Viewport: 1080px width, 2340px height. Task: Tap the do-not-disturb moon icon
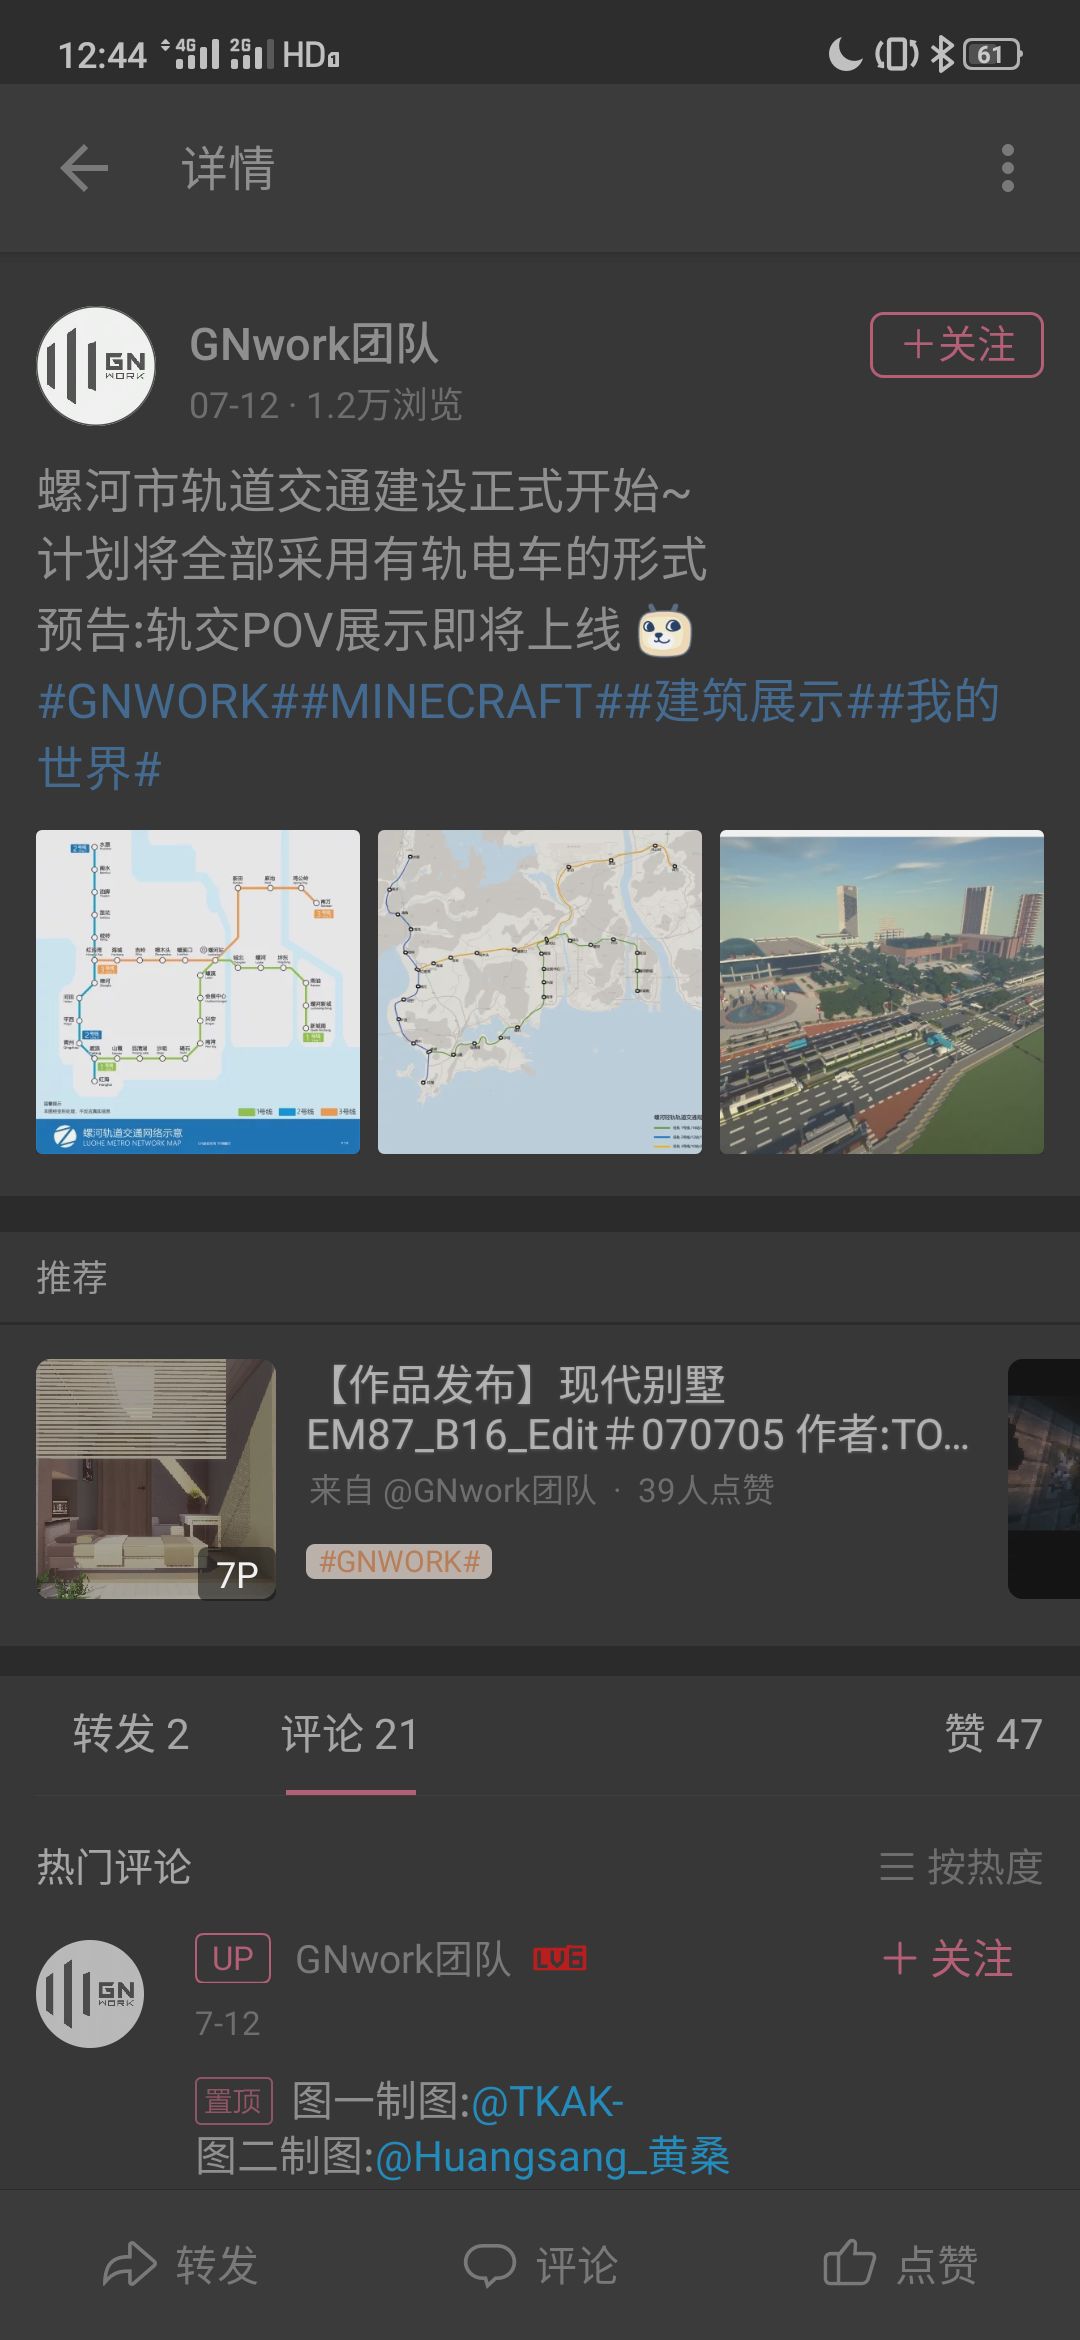point(845,54)
